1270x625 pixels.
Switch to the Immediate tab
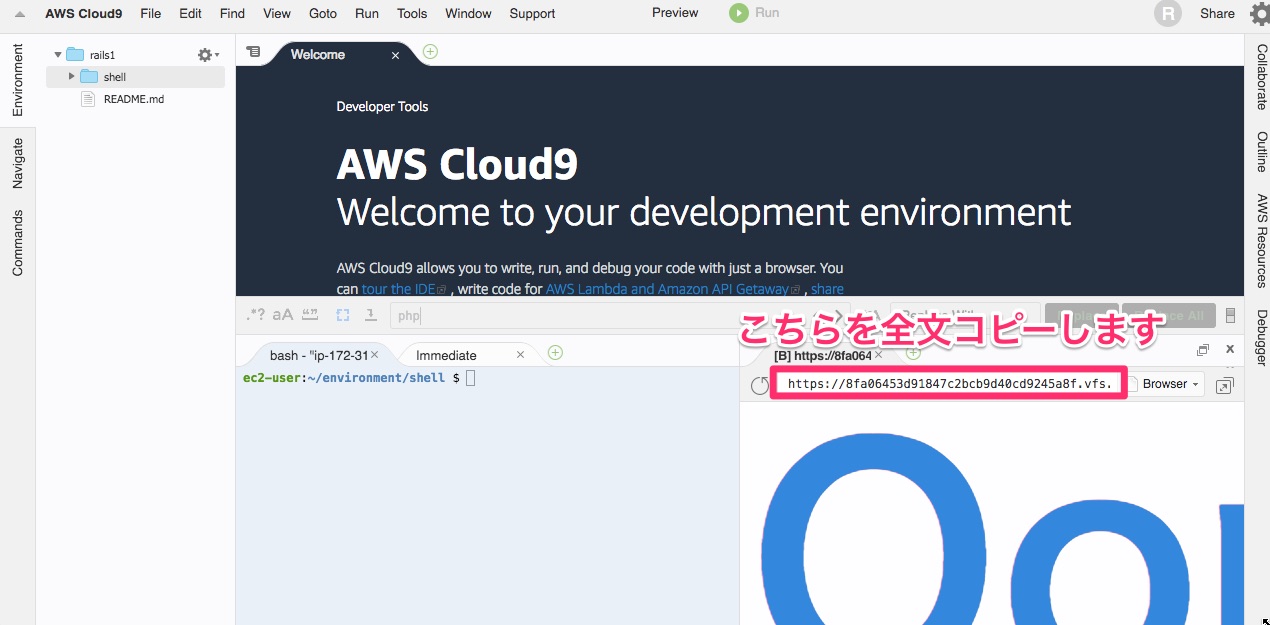446,355
